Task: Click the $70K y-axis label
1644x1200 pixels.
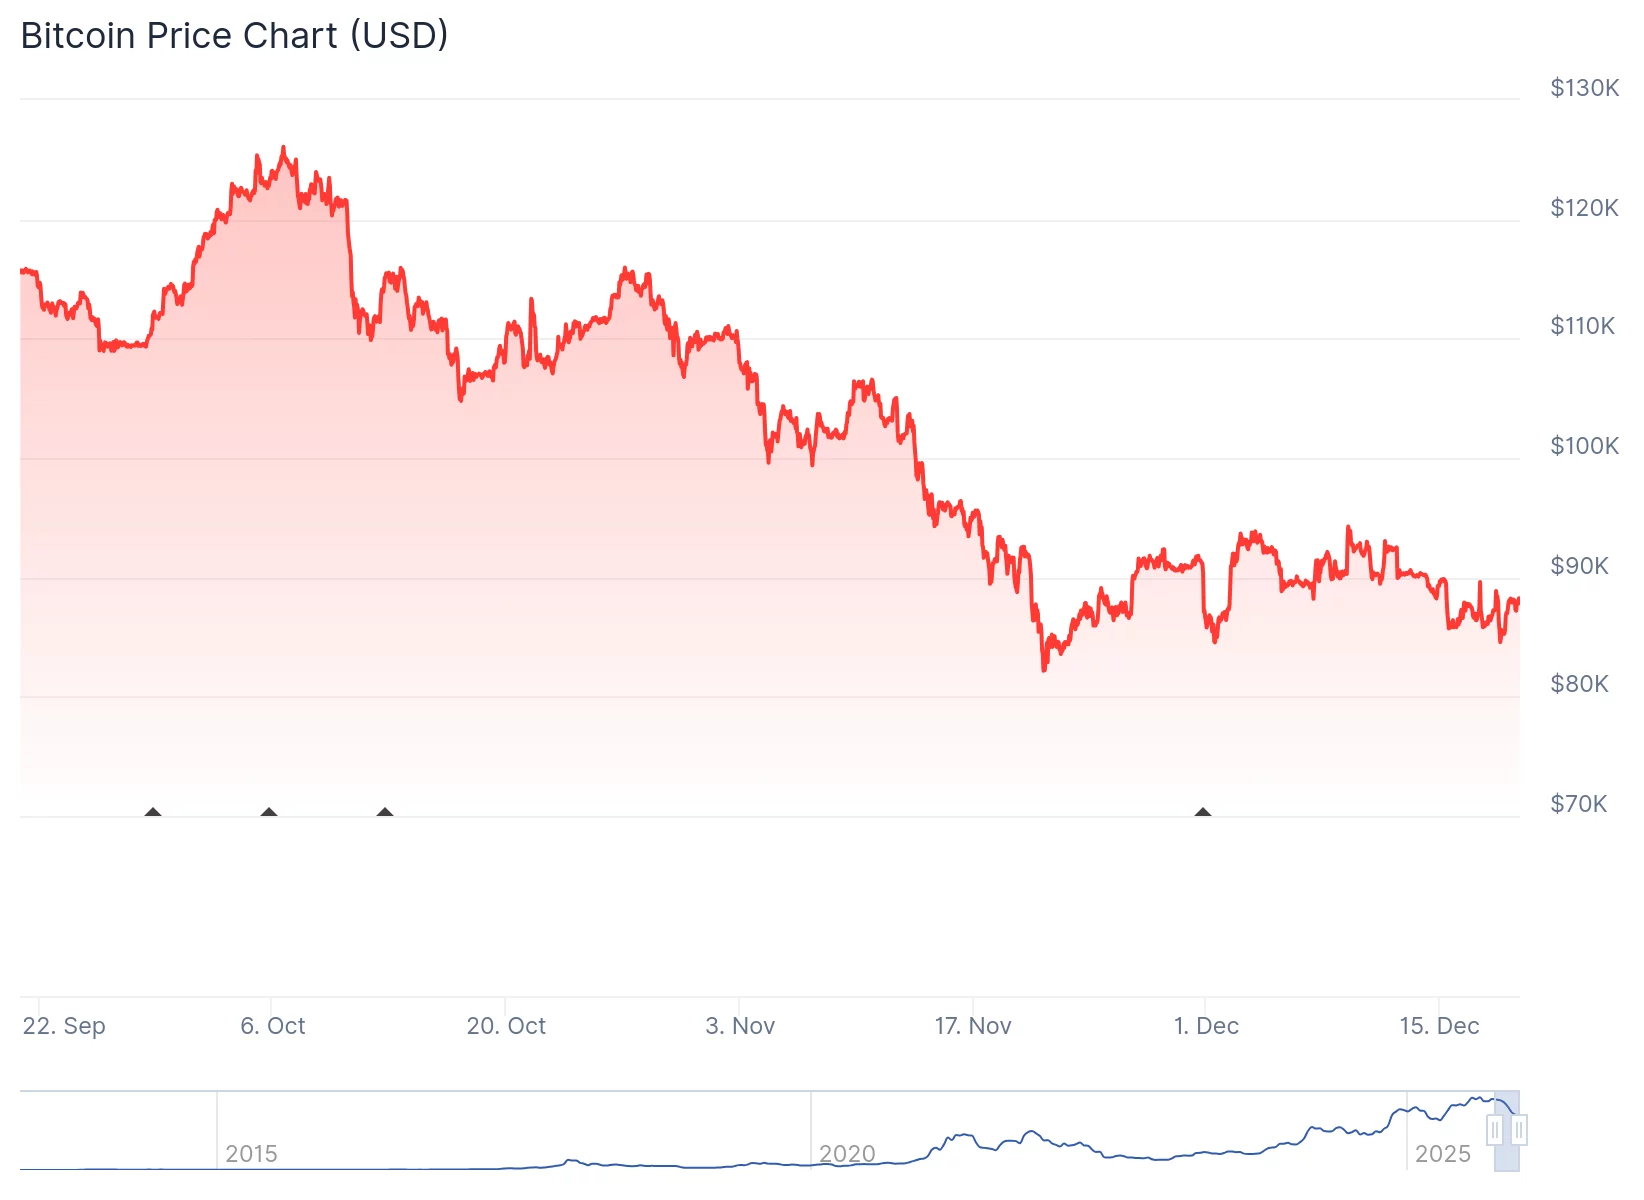Action: click(x=1578, y=804)
